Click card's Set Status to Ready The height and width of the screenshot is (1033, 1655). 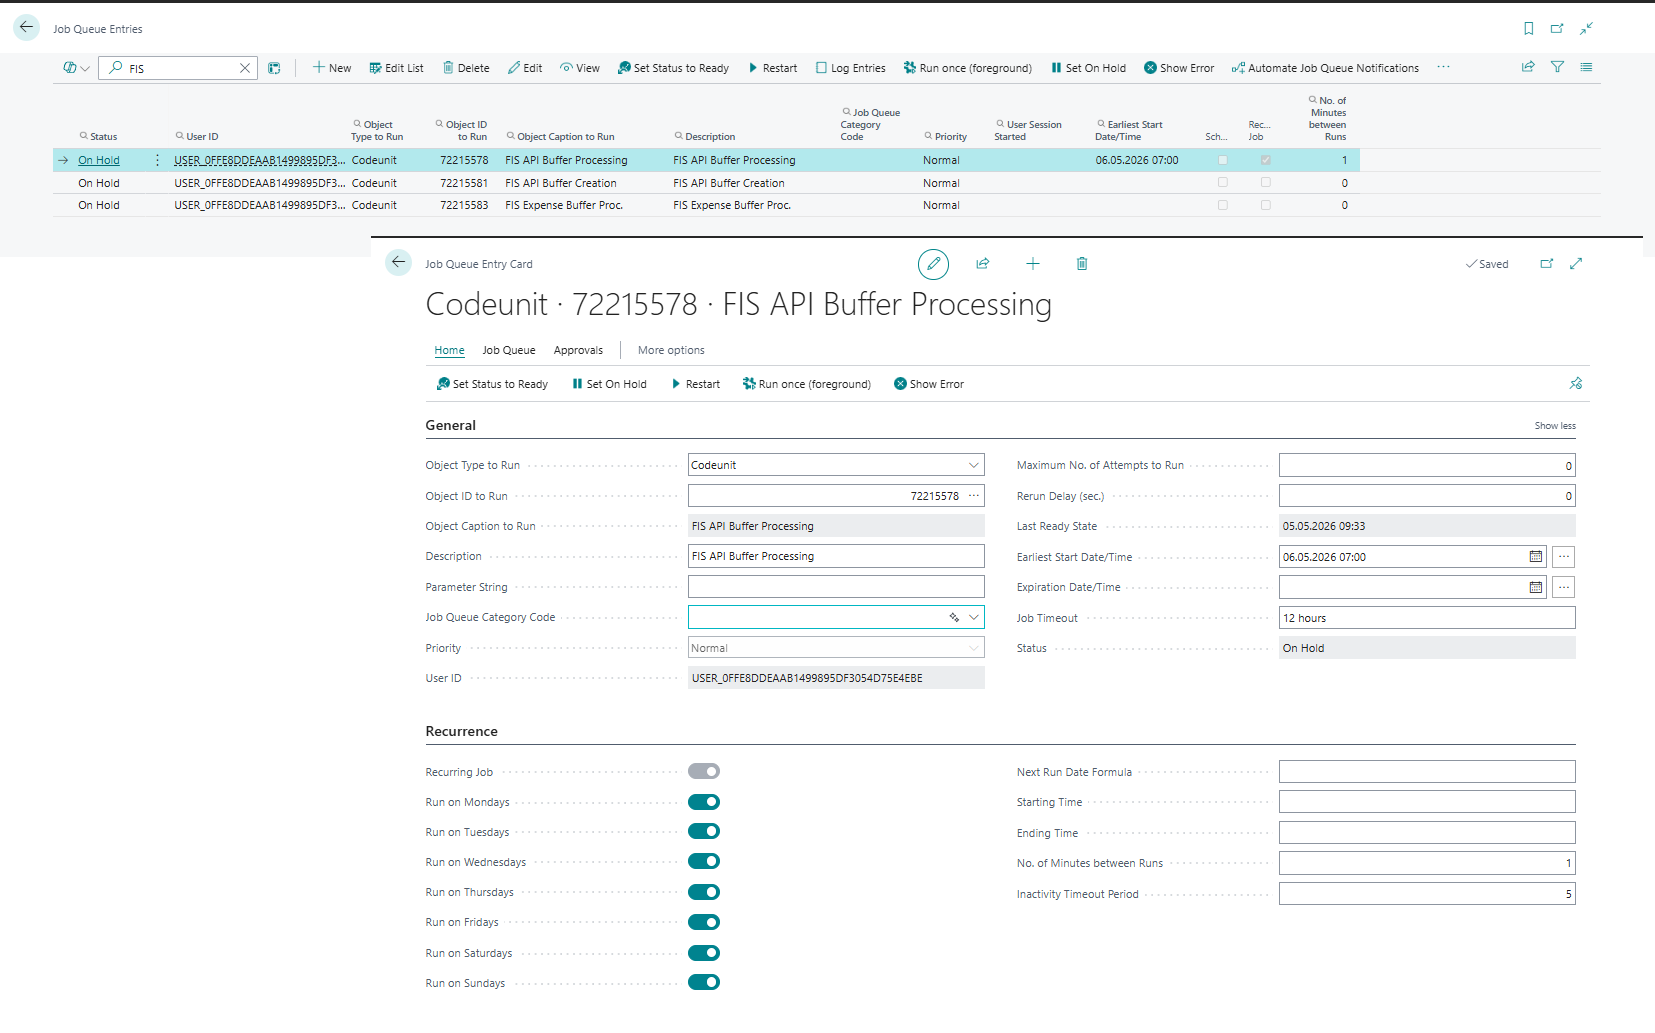click(492, 384)
